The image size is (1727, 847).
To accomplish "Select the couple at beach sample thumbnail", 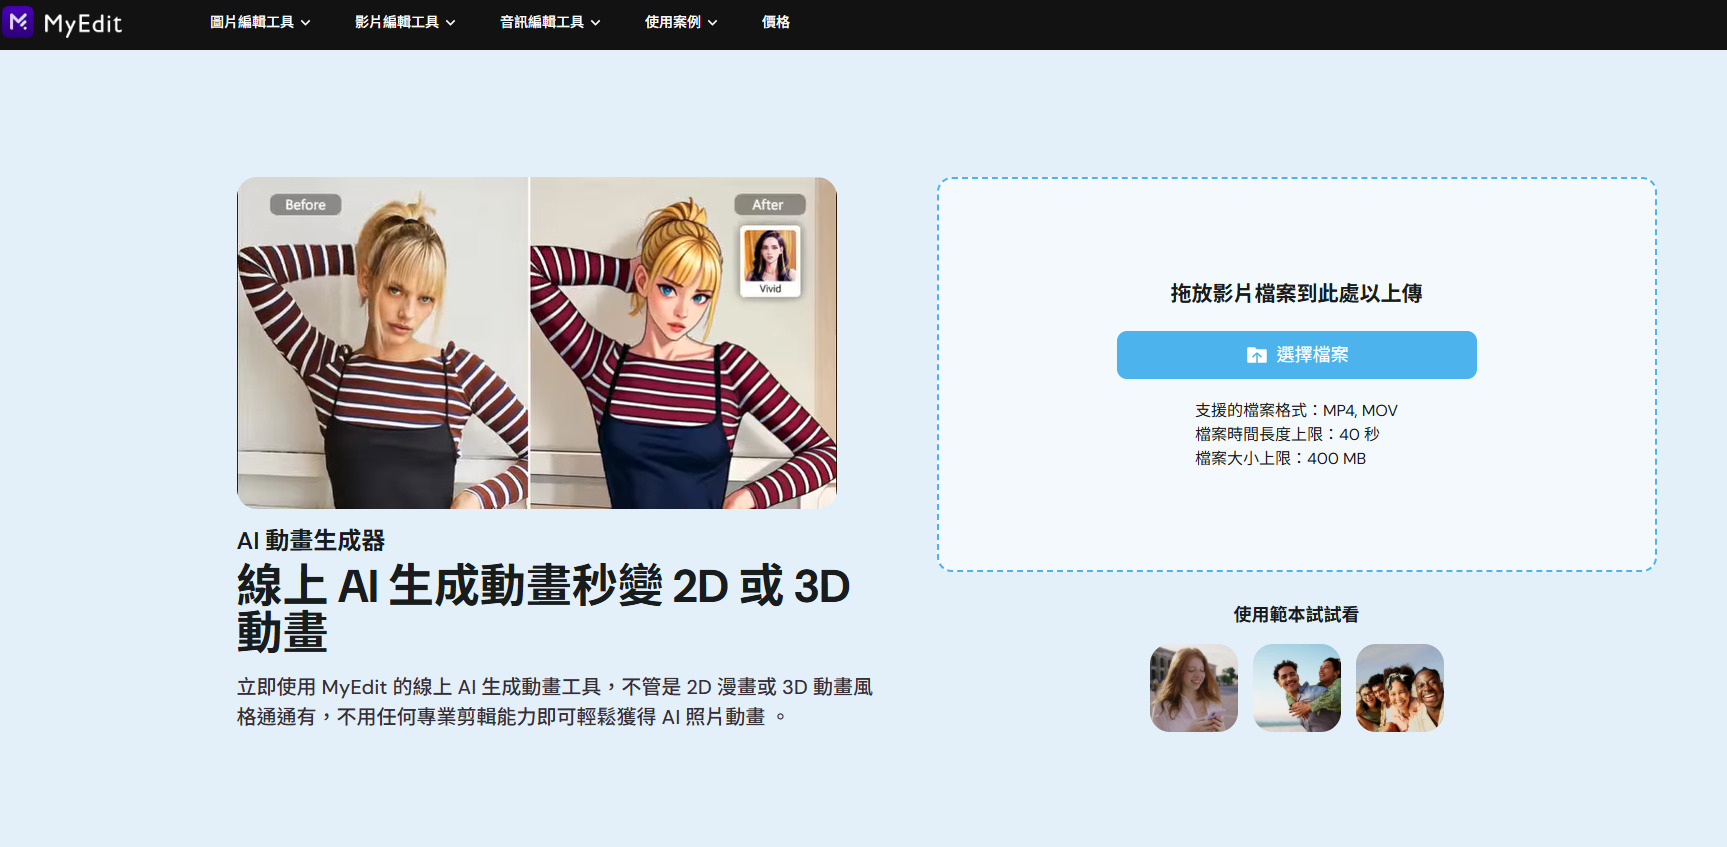I will pyautogui.click(x=1297, y=688).
